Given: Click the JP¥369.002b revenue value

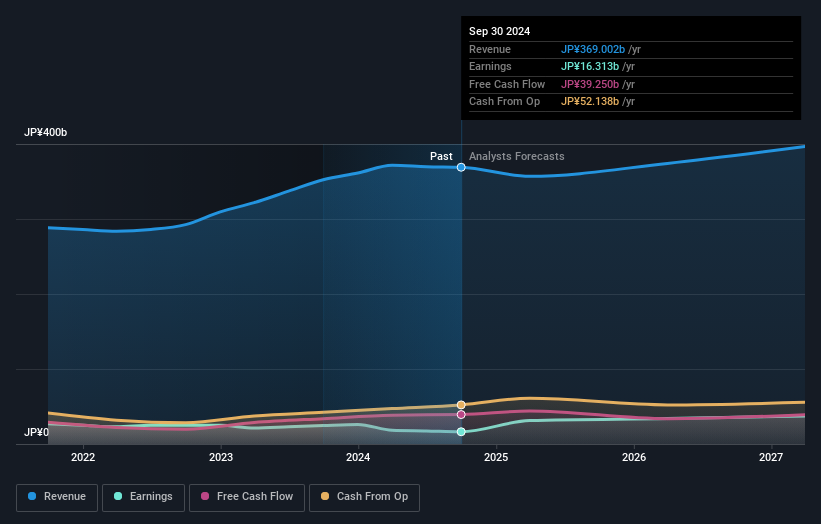Looking at the screenshot, I should (x=593, y=49).
